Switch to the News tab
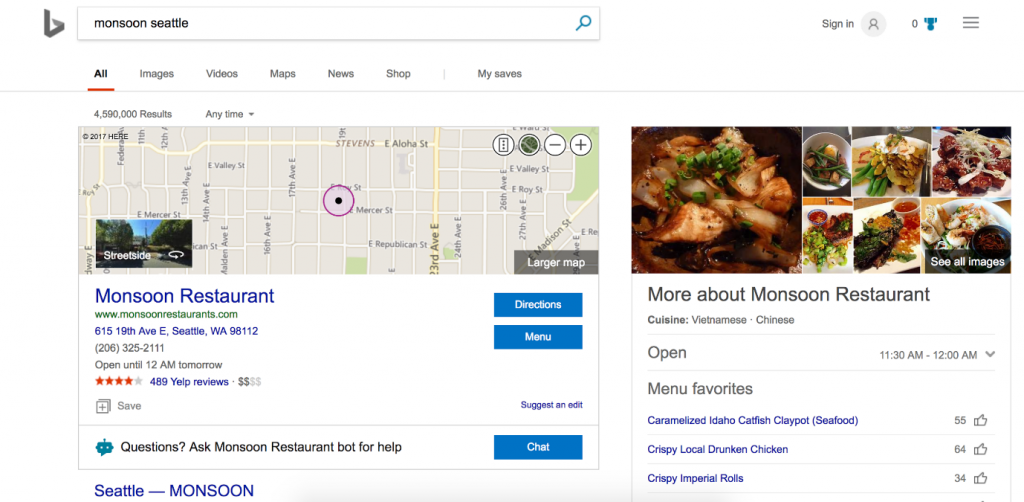 (341, 74)
